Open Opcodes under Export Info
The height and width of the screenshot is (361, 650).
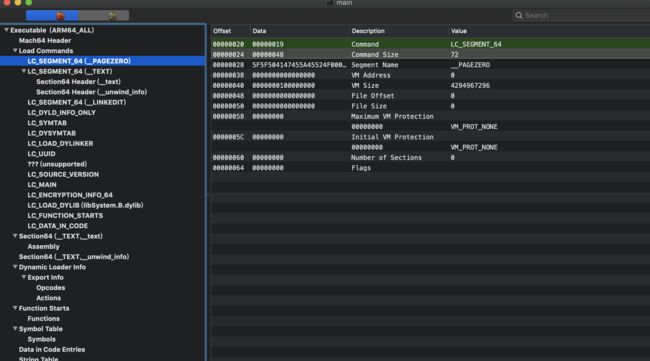(51, 288)
